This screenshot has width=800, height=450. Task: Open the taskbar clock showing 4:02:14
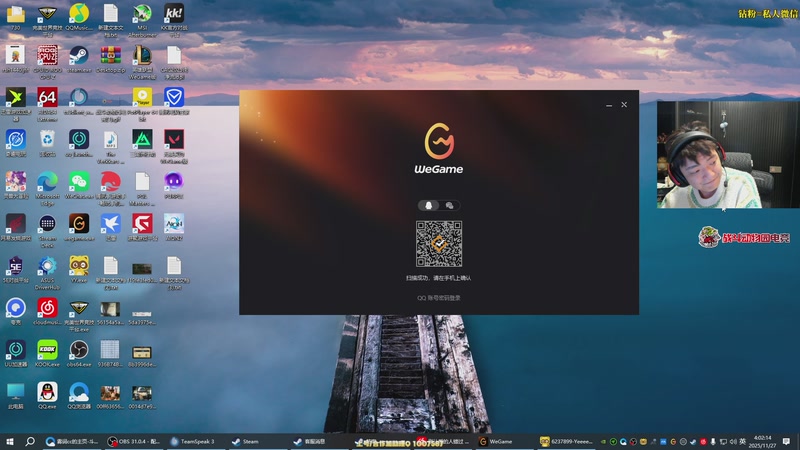tap(763, 441)
